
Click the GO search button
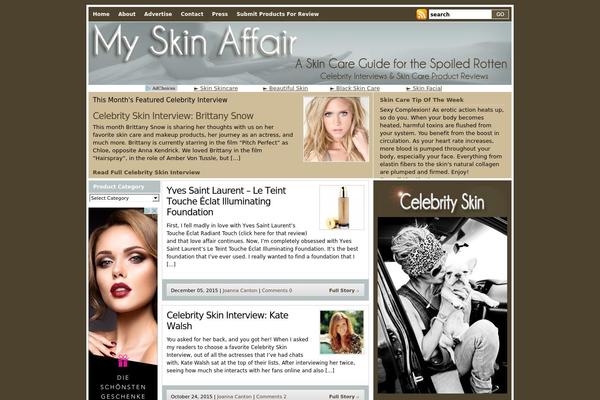point(500,14)
